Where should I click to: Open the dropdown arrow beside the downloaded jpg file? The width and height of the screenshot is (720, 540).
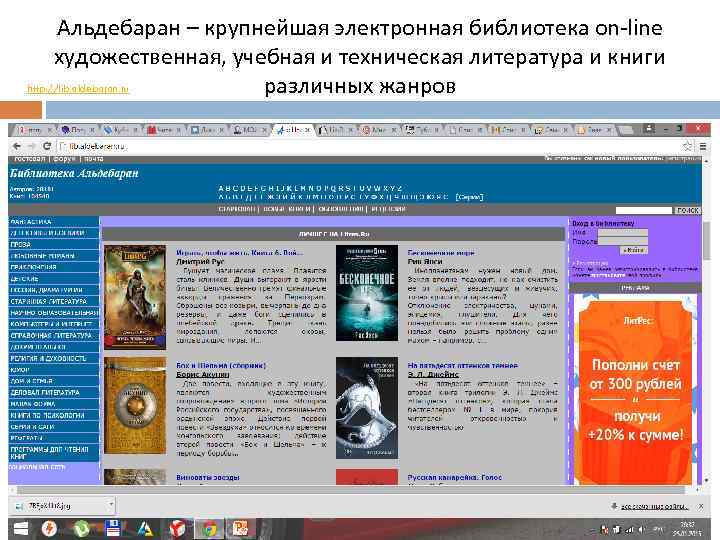click(111, 506)
